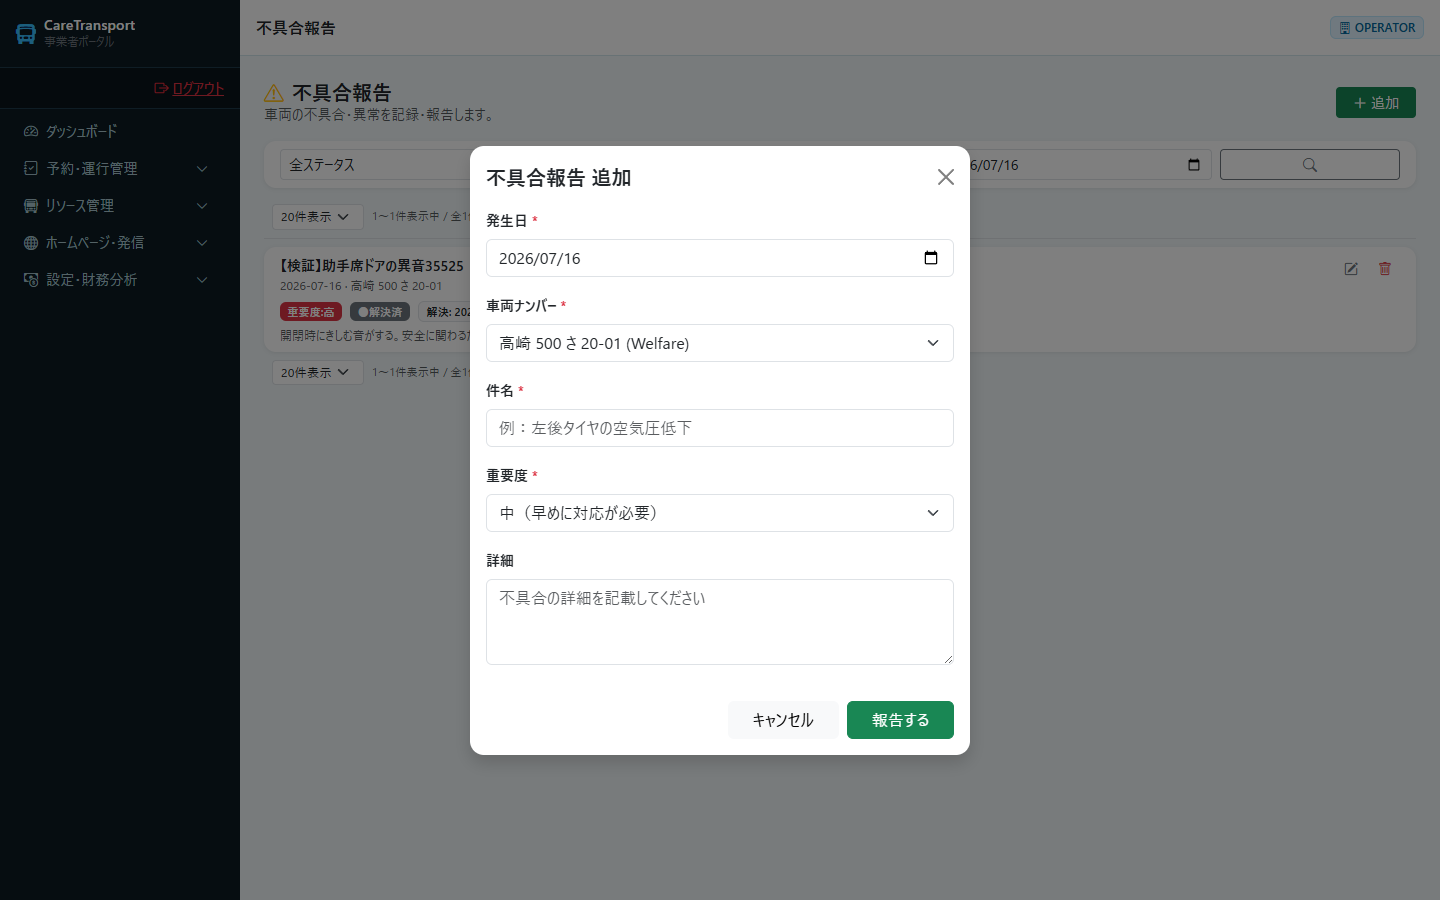The width and height of the screenshot is (1440, 900).
Task: Delete the 助手席ドアの異音 report
Action: point(1385,269)
